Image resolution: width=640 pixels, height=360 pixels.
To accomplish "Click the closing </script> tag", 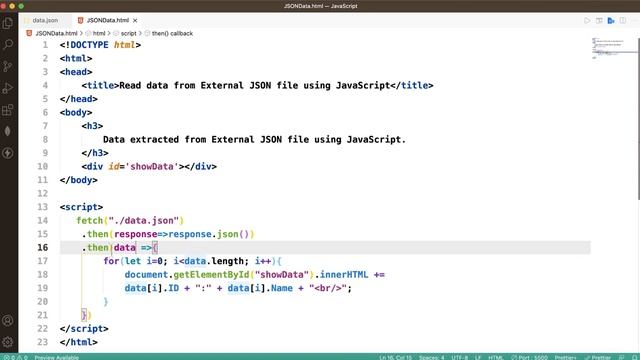I will (84, 328).
